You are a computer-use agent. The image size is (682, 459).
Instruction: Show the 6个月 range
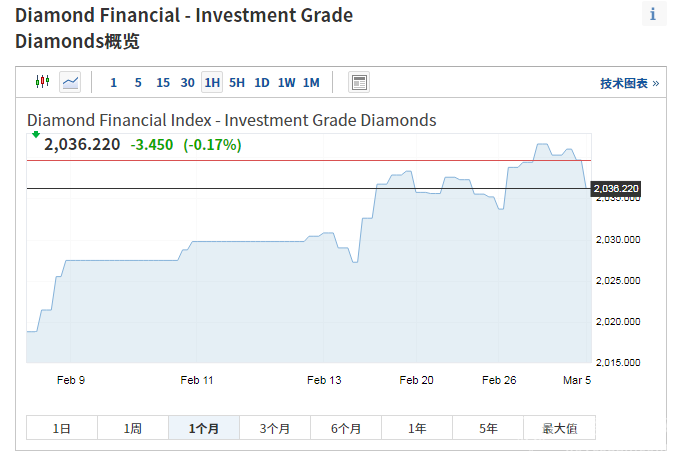tap(346, 428)
